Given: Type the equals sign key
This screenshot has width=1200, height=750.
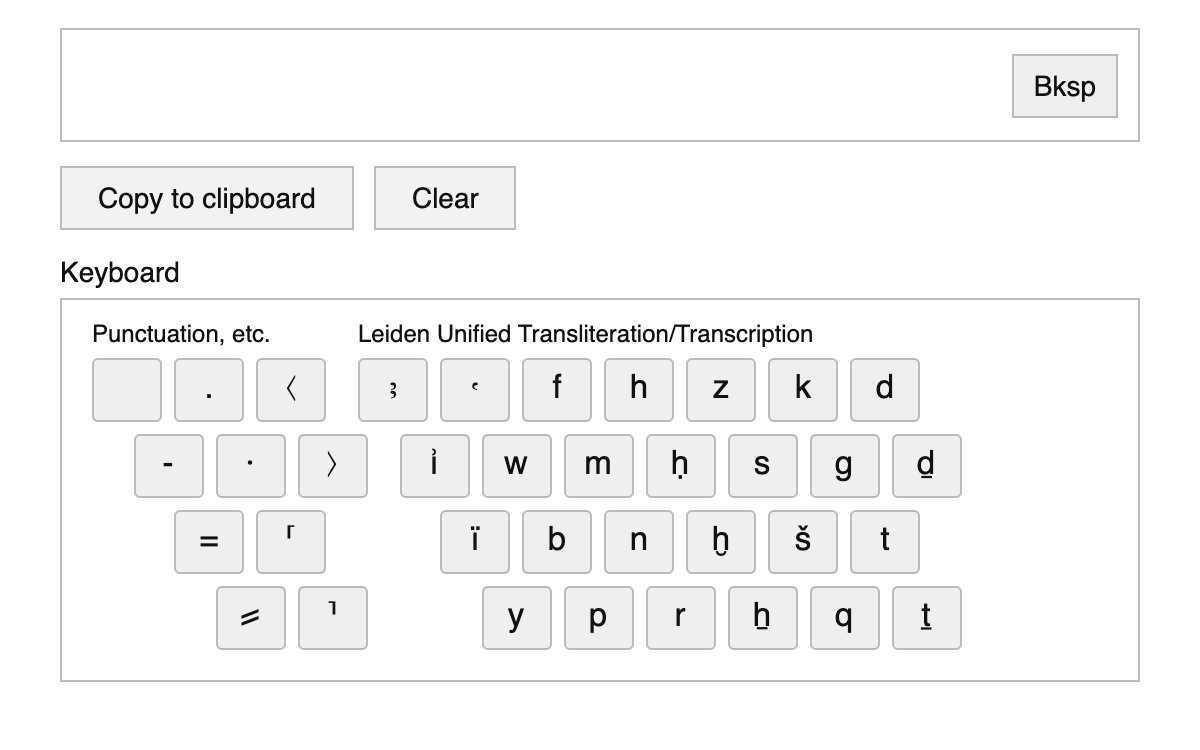Looking at the screenshot, I should pos(209,542).
